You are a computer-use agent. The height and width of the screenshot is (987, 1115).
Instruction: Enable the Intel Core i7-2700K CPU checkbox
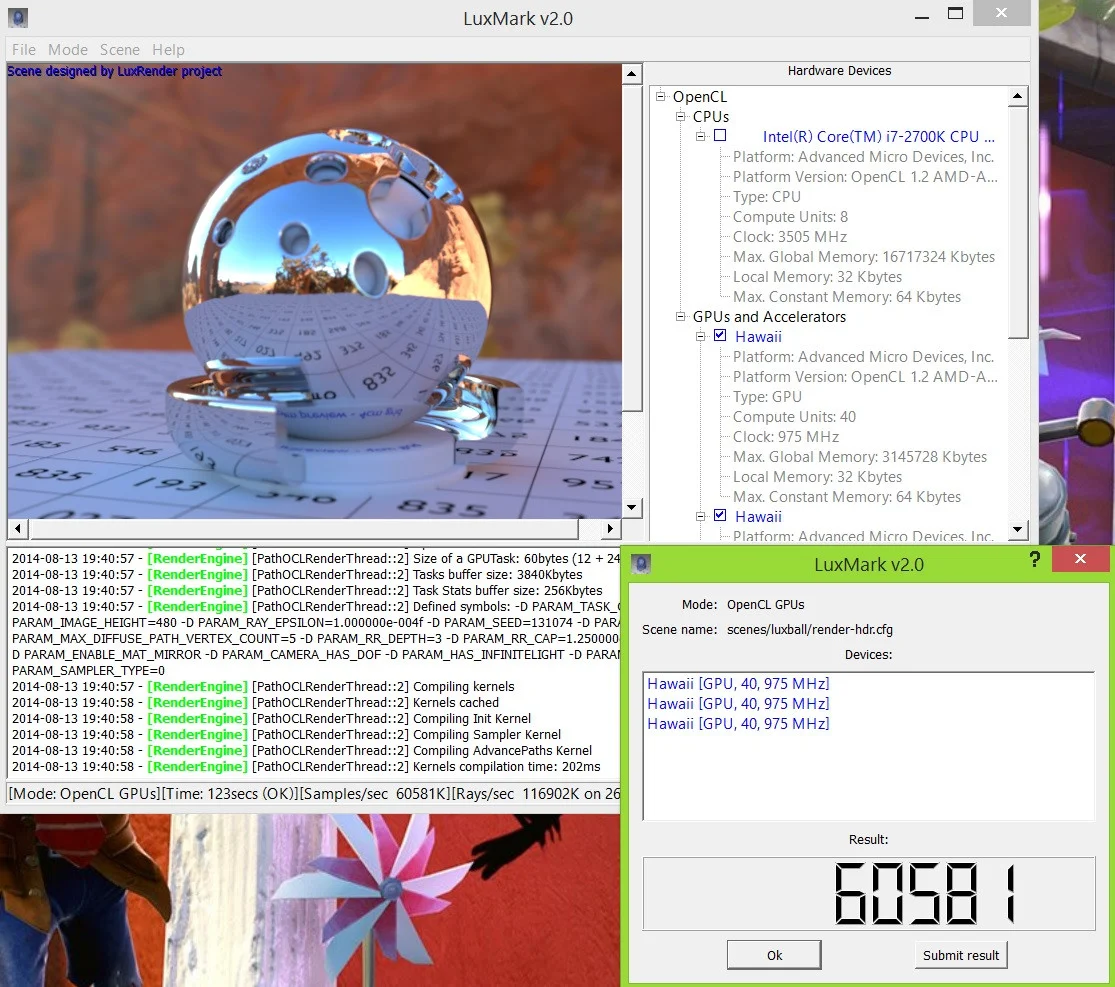720,135
